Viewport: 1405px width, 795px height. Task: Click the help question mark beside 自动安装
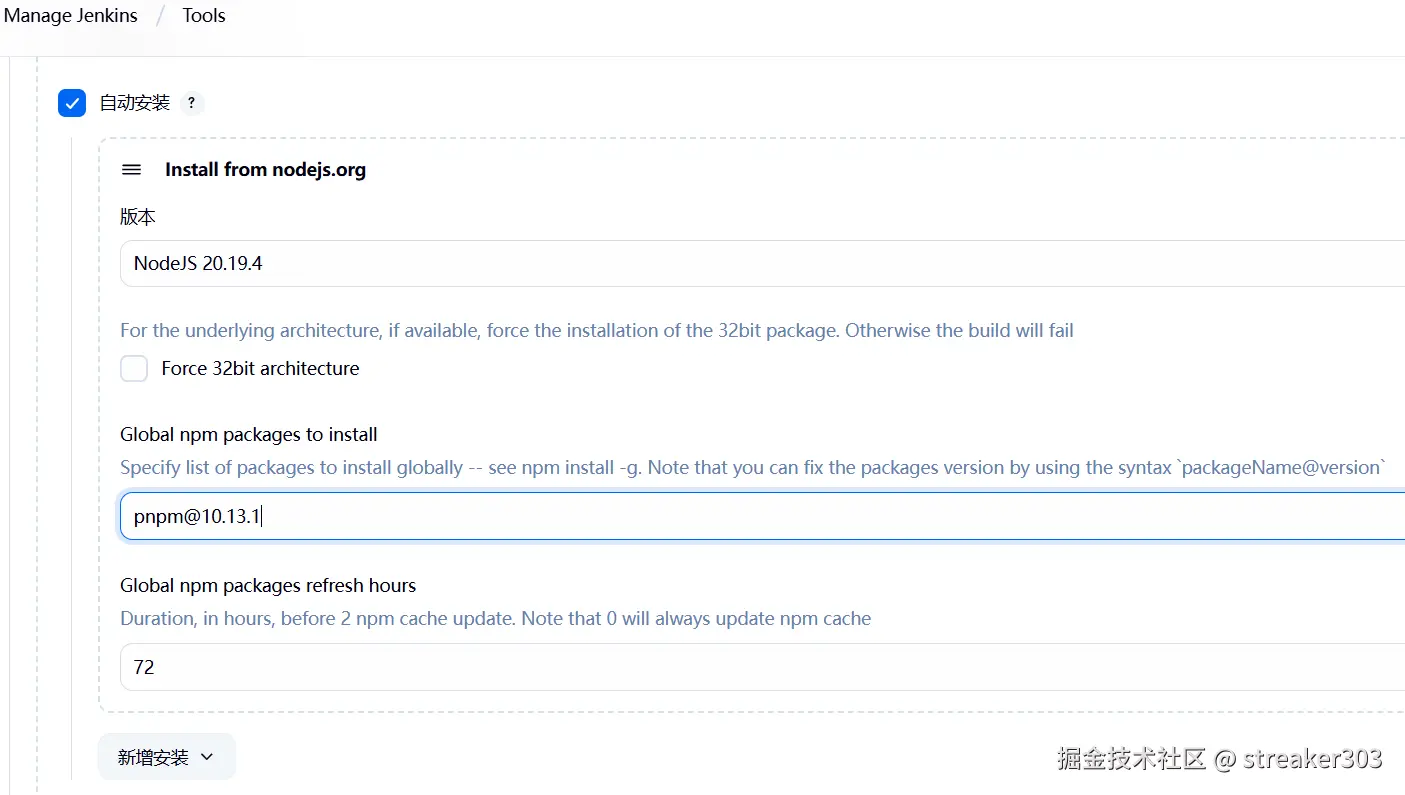pyautogui.click(x=191, y=103)
